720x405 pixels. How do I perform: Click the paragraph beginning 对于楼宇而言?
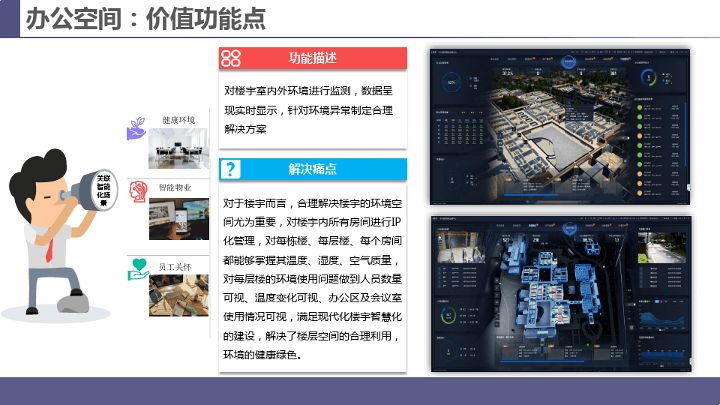tap(312, 279)
